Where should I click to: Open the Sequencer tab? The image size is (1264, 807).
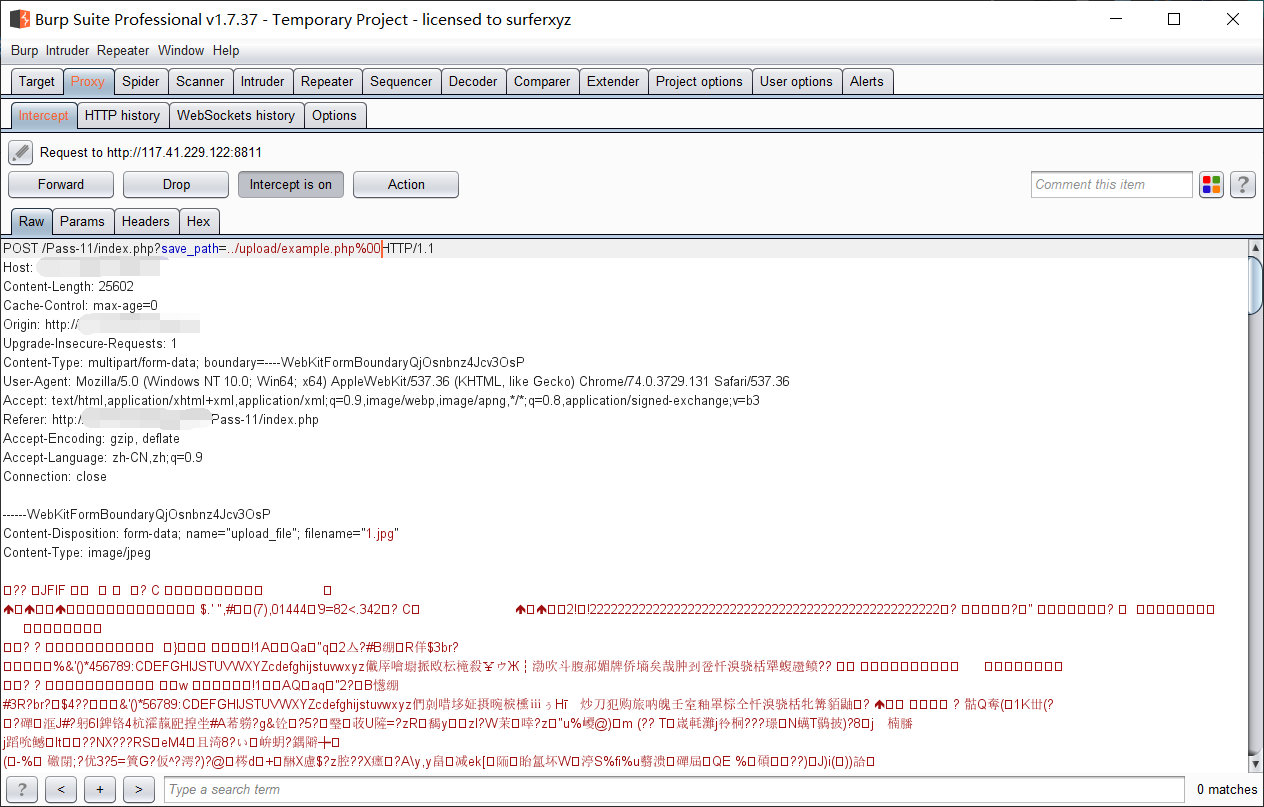[x=401, y=82]
